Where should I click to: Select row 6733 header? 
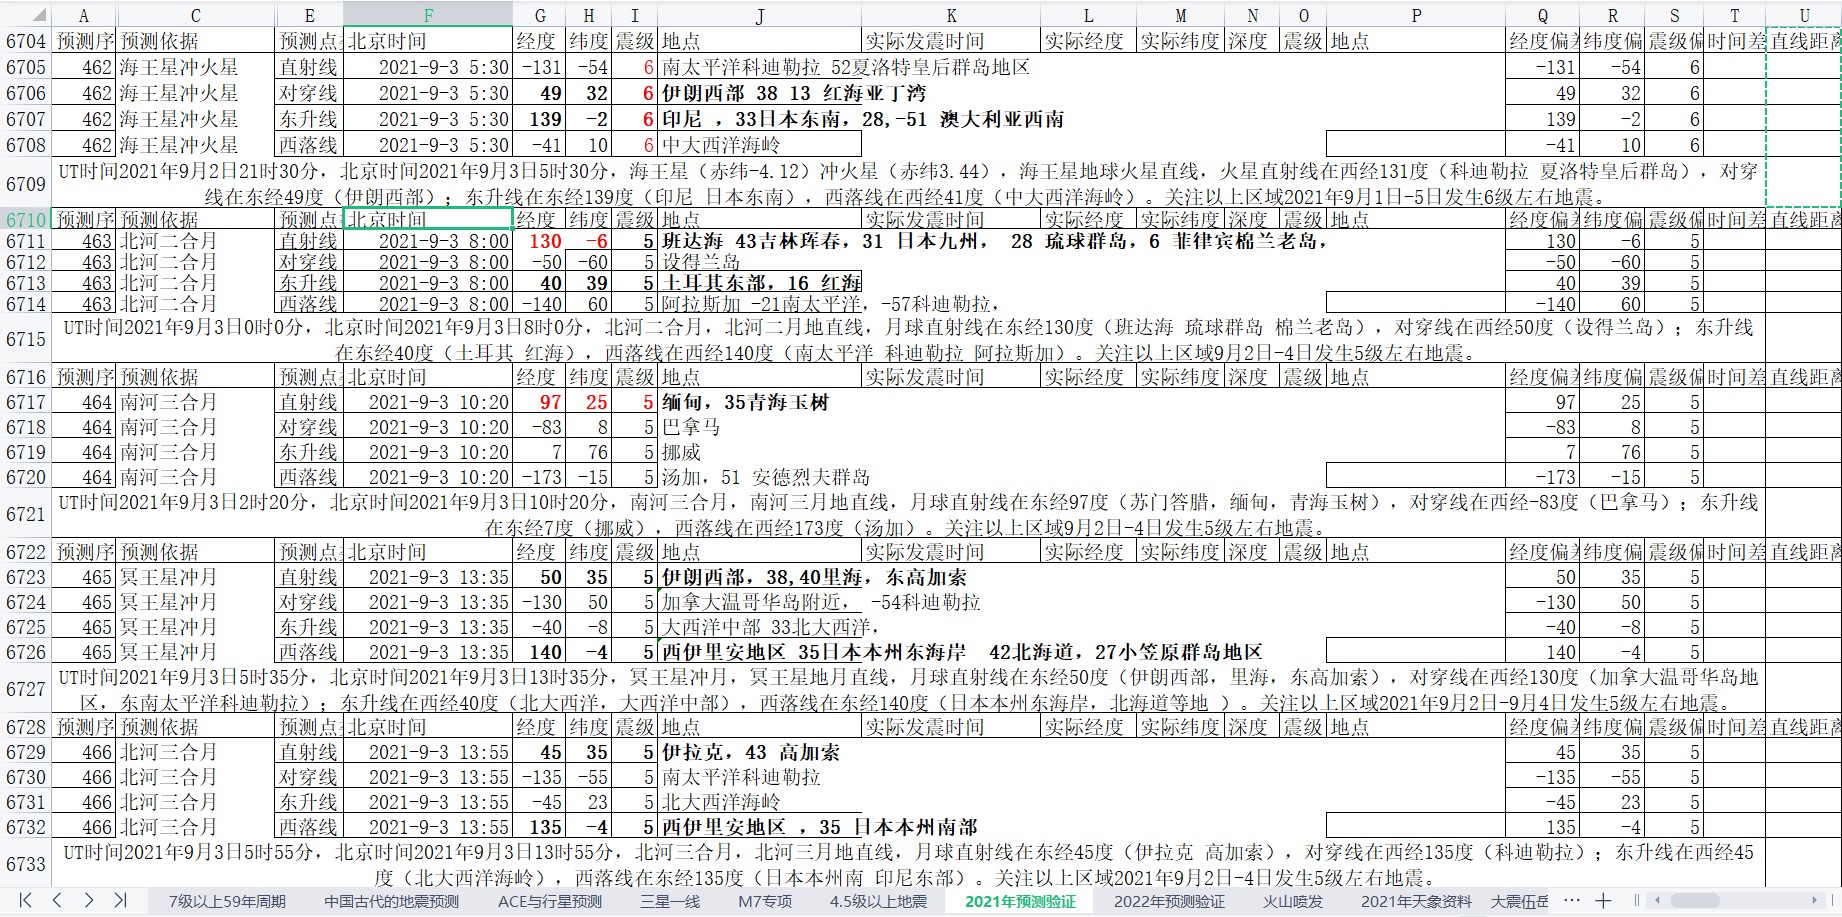pos(25,864)
